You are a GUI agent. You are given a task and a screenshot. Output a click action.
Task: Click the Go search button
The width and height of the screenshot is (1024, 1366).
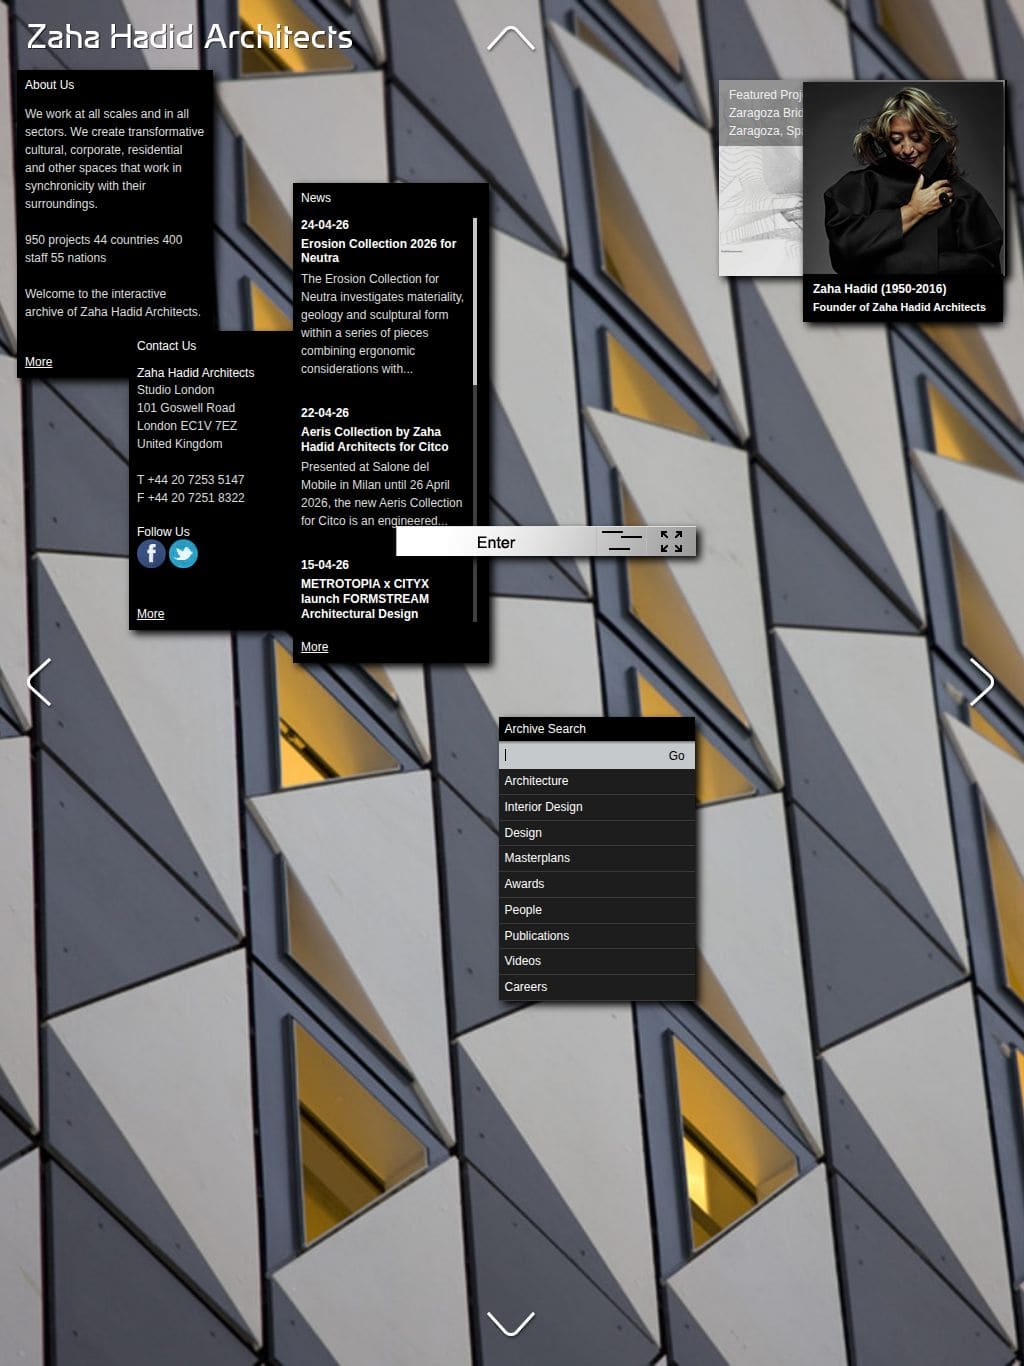tap(677, 756)
